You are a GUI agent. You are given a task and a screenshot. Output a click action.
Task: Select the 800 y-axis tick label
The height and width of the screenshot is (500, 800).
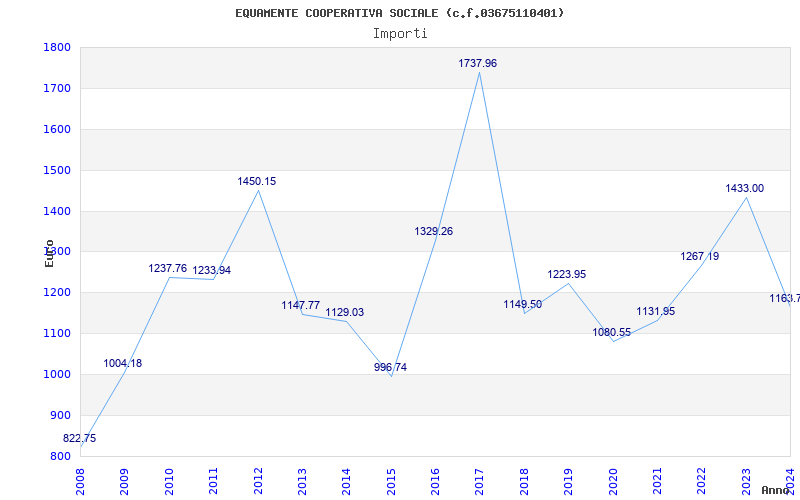coord(59,456)
